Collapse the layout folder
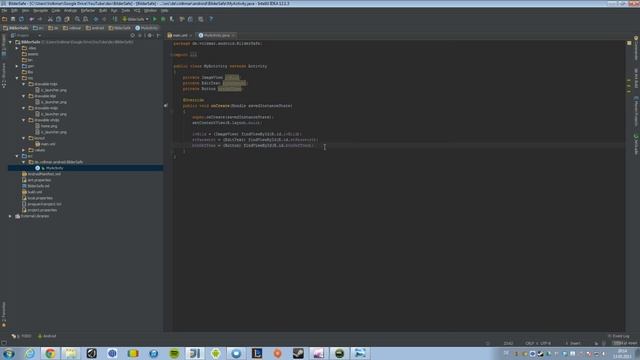This screenshot has width=640, height=360. [x=24, y=138]
